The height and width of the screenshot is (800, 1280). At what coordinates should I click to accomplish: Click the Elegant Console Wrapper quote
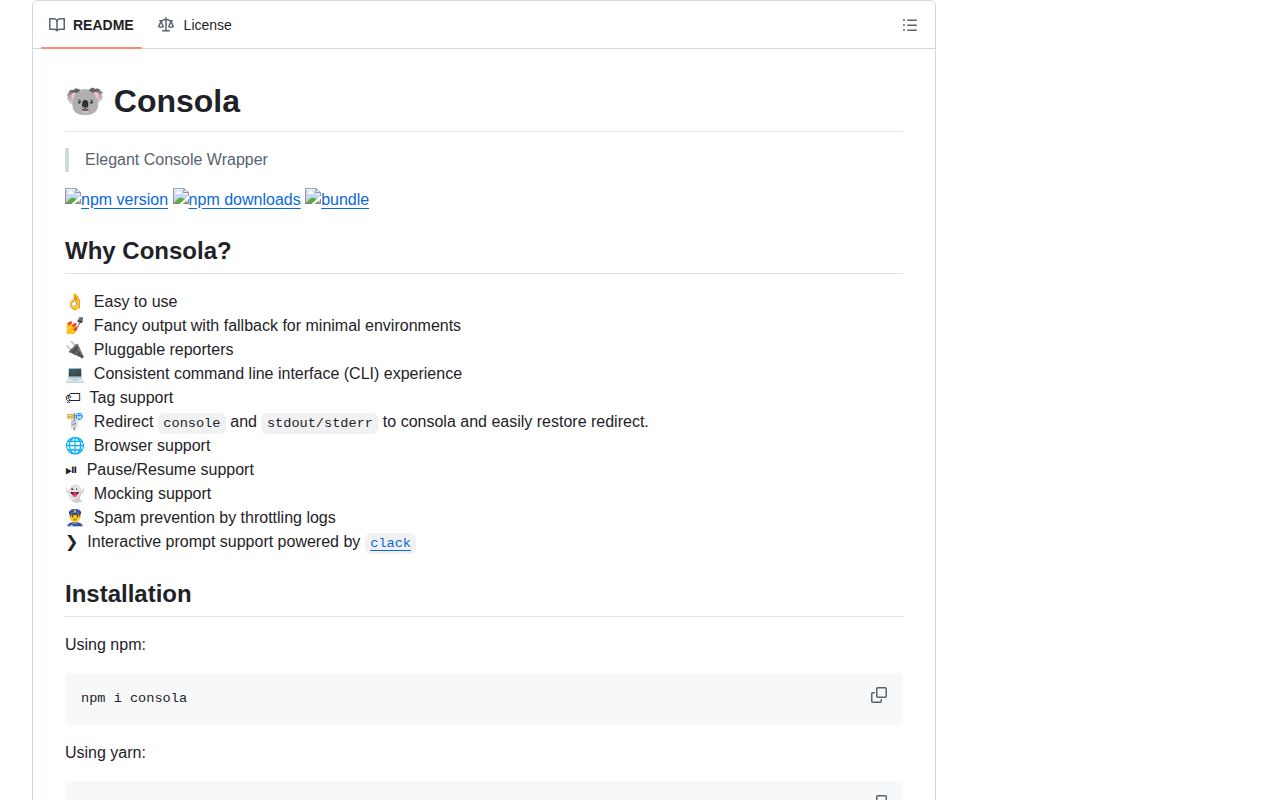176,159
